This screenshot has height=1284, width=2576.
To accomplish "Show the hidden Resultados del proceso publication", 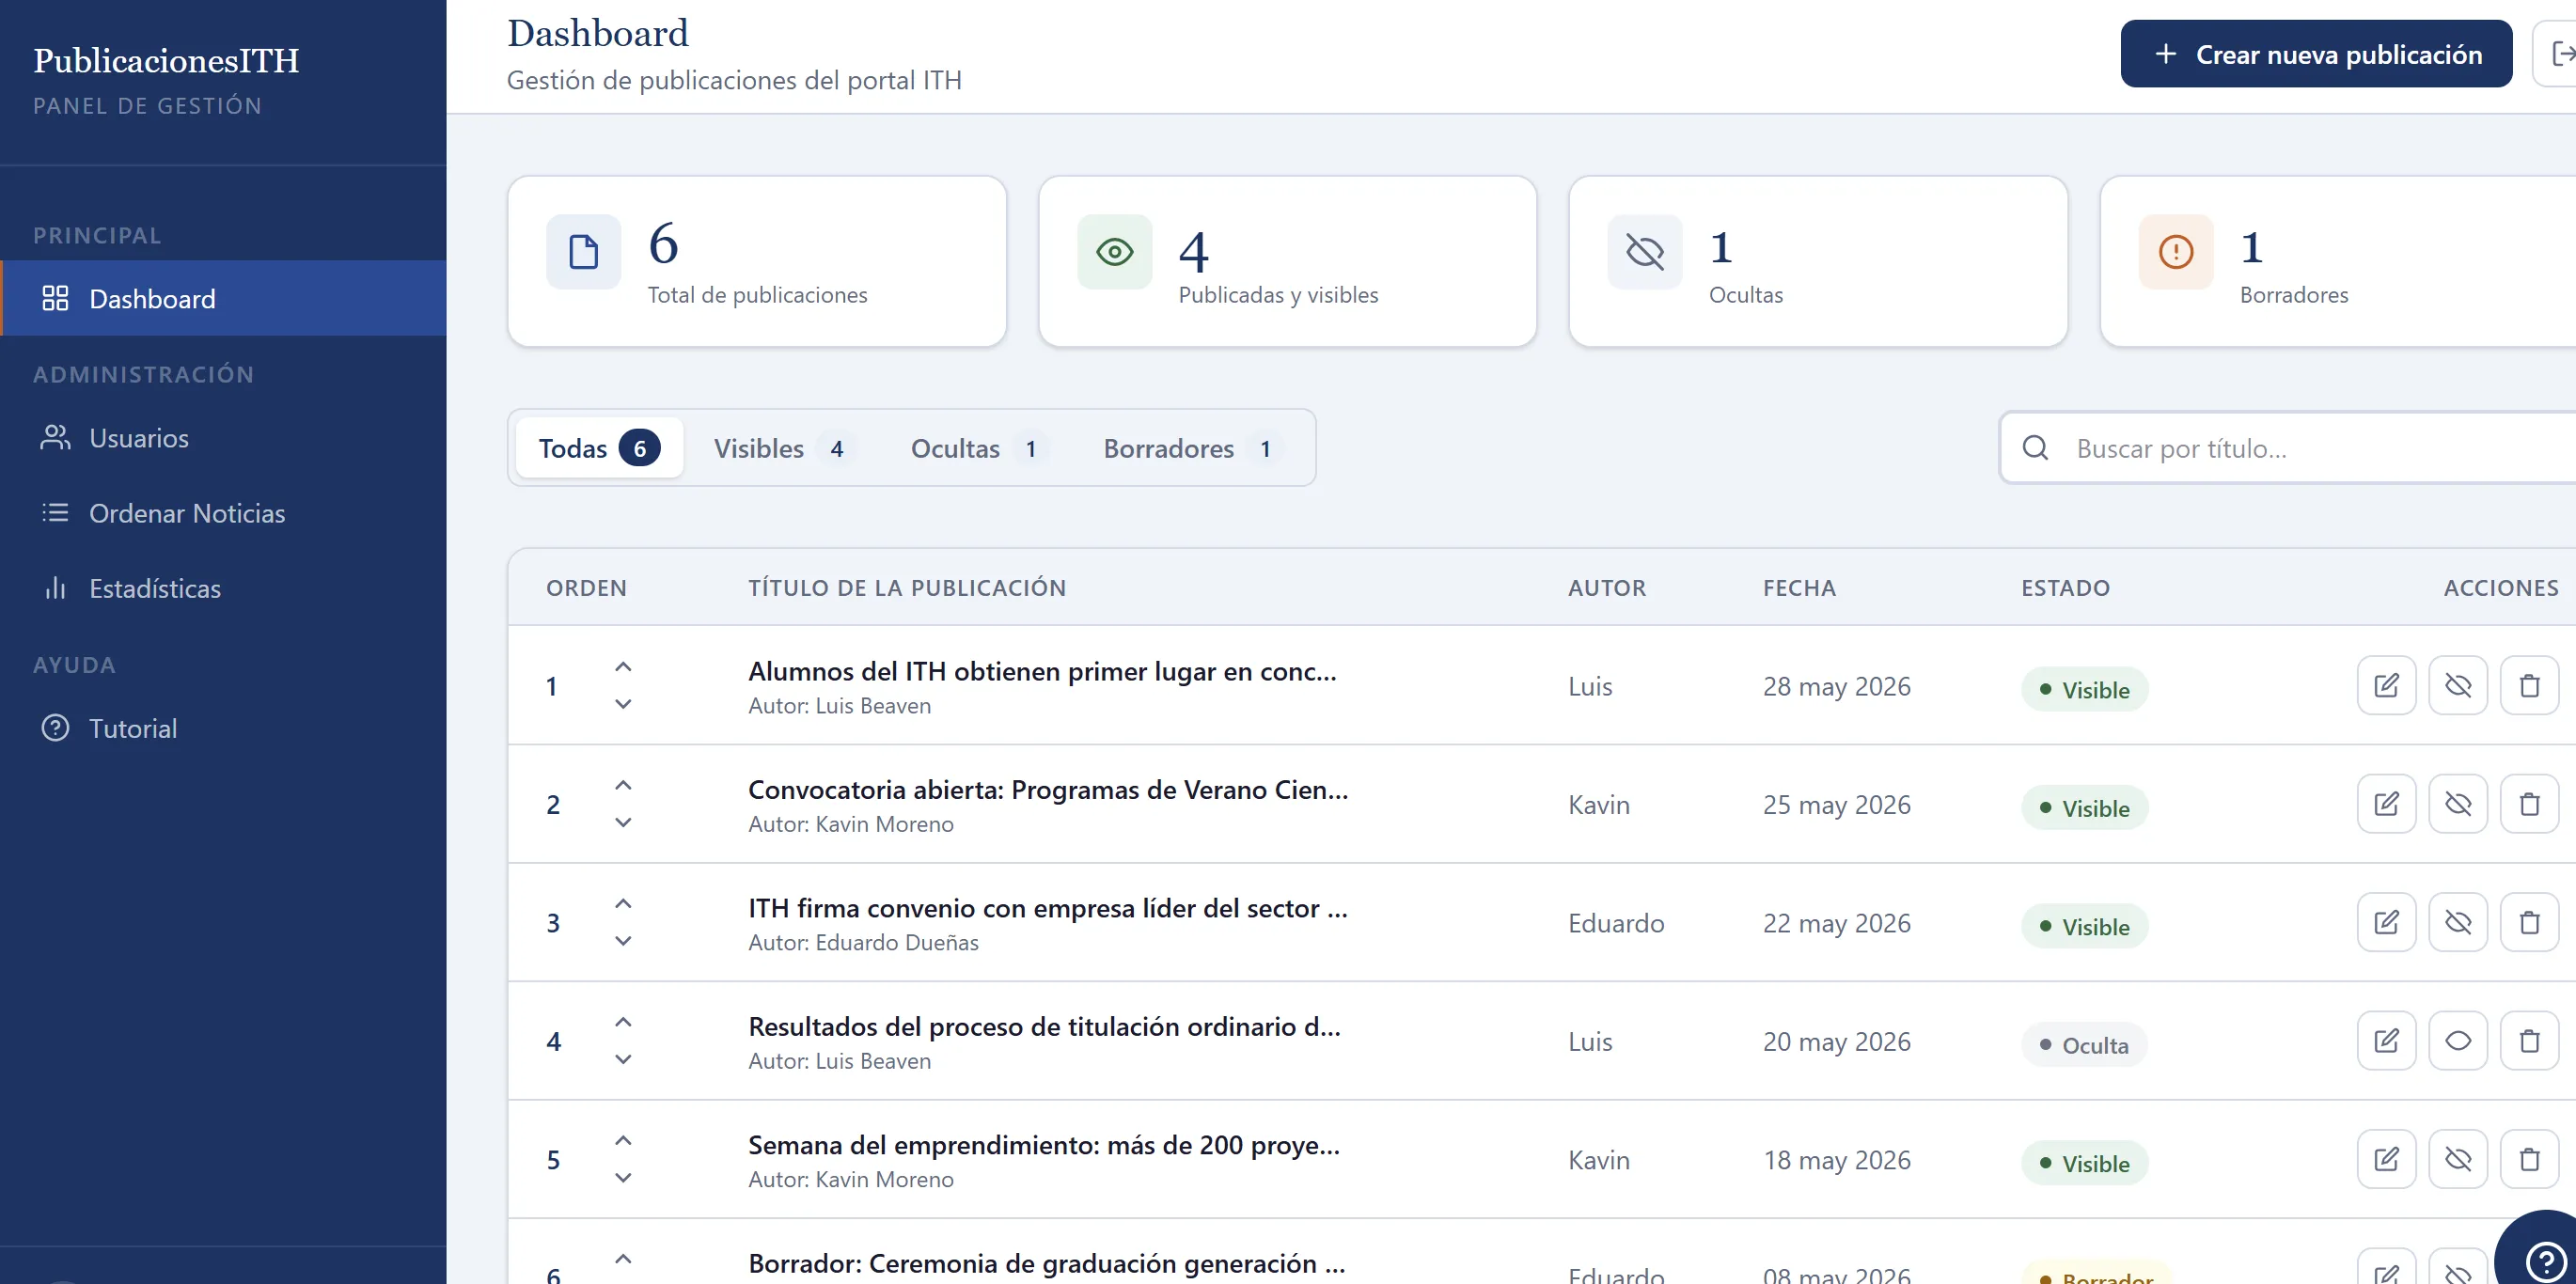I will (2458, 1041).
